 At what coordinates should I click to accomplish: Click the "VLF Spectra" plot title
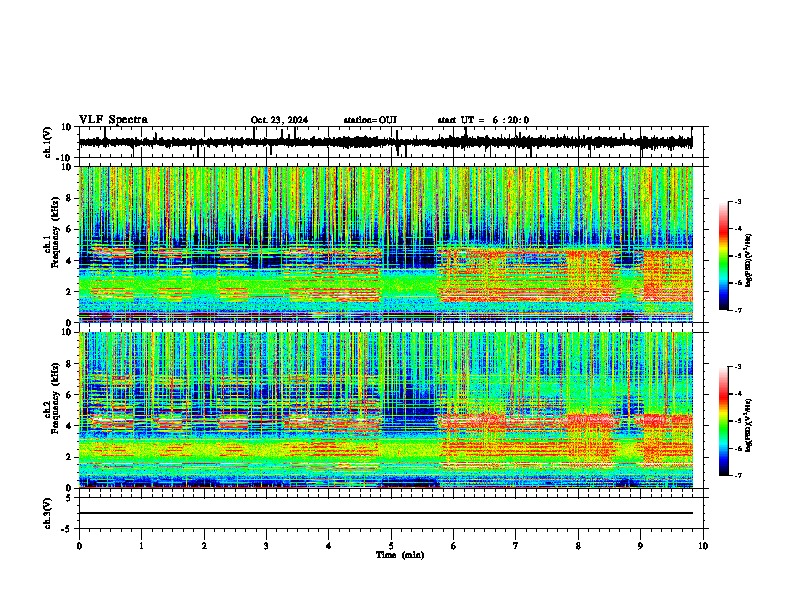[x=113, y=119]
